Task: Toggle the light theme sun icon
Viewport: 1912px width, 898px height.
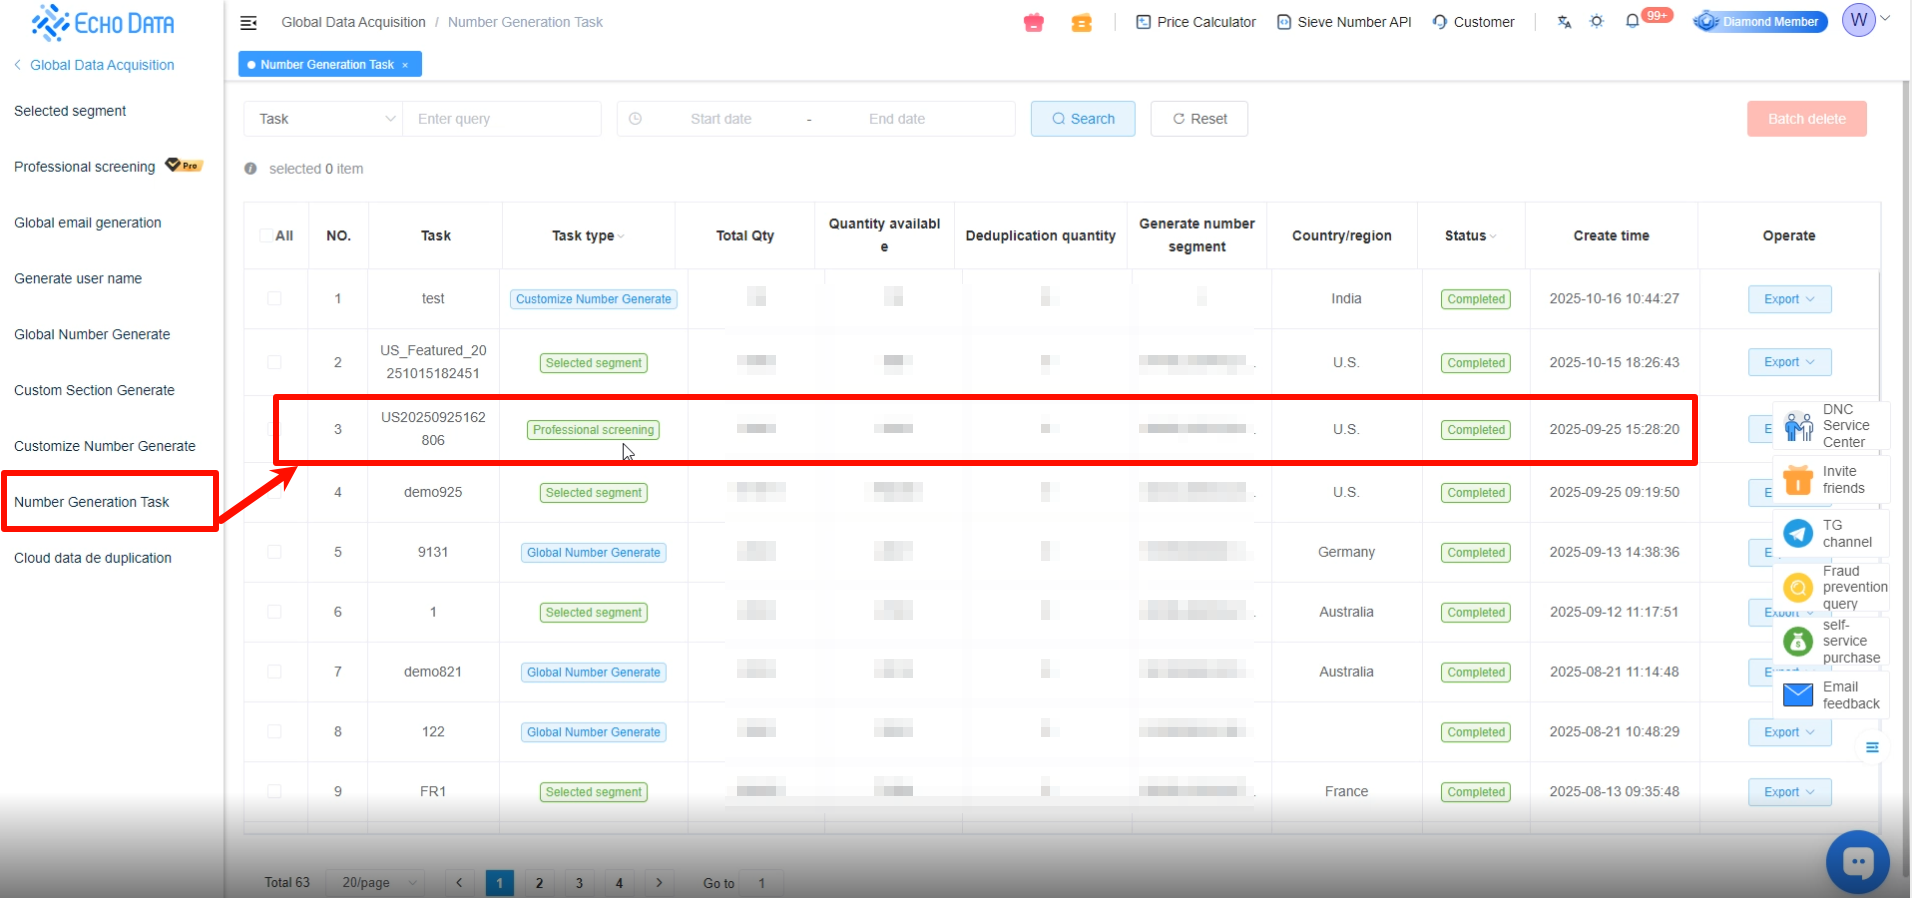Action: [x=1597, y=21]
